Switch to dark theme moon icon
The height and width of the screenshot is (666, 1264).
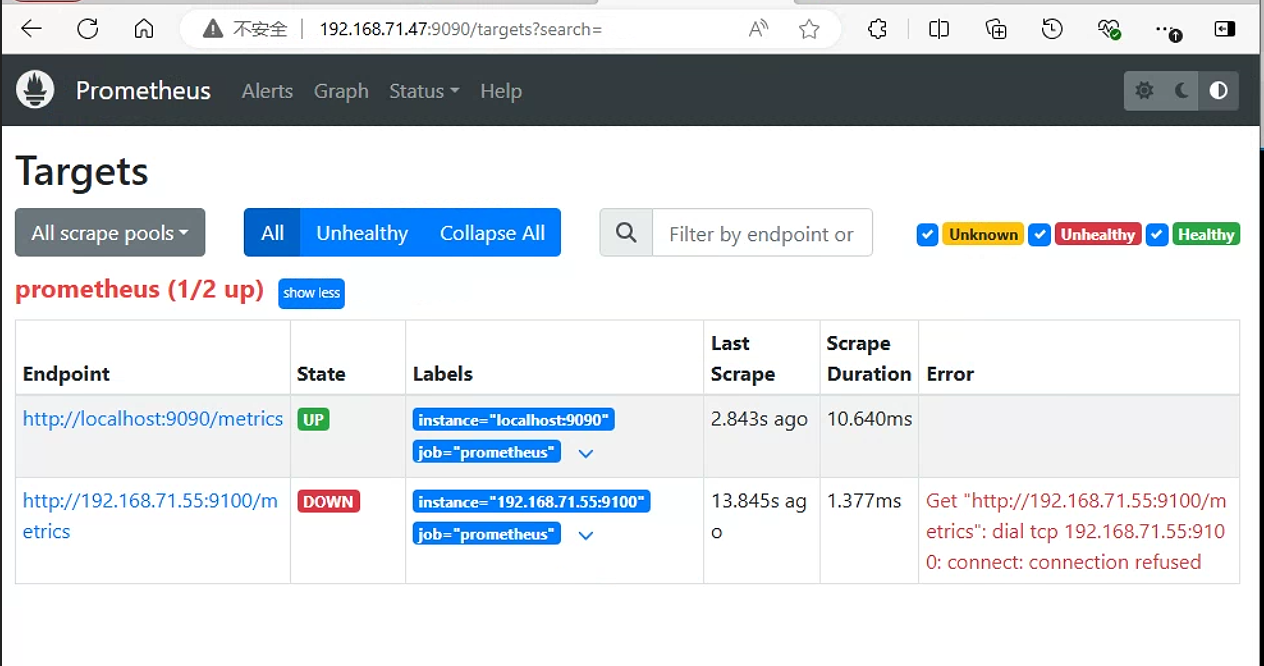1181,91
